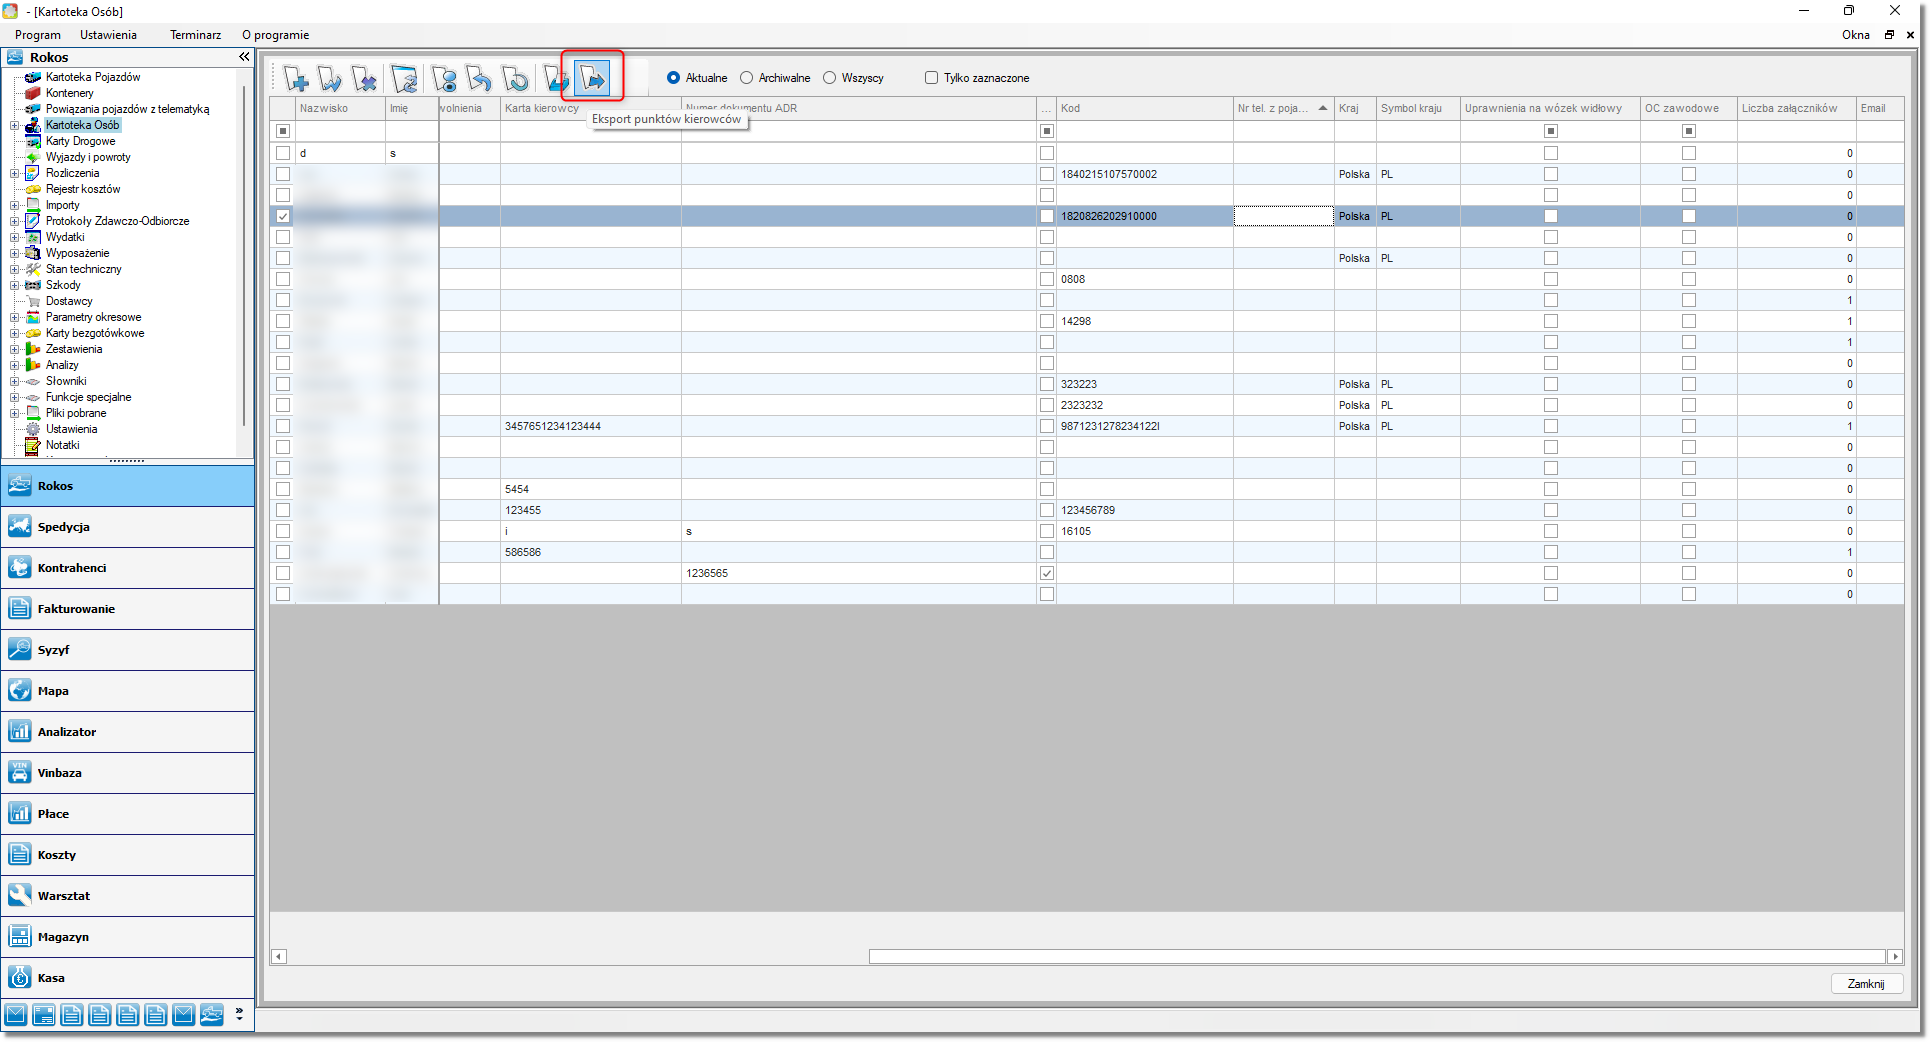Click the circular restore arrow toolbar icon

[515, 78]
